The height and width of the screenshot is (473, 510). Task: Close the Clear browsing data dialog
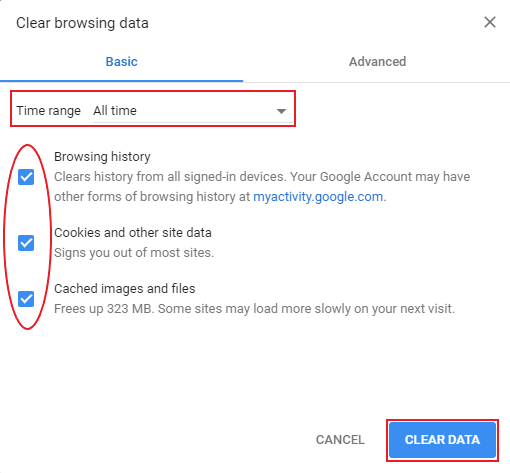pyautogui.click(x=490, y=22)
